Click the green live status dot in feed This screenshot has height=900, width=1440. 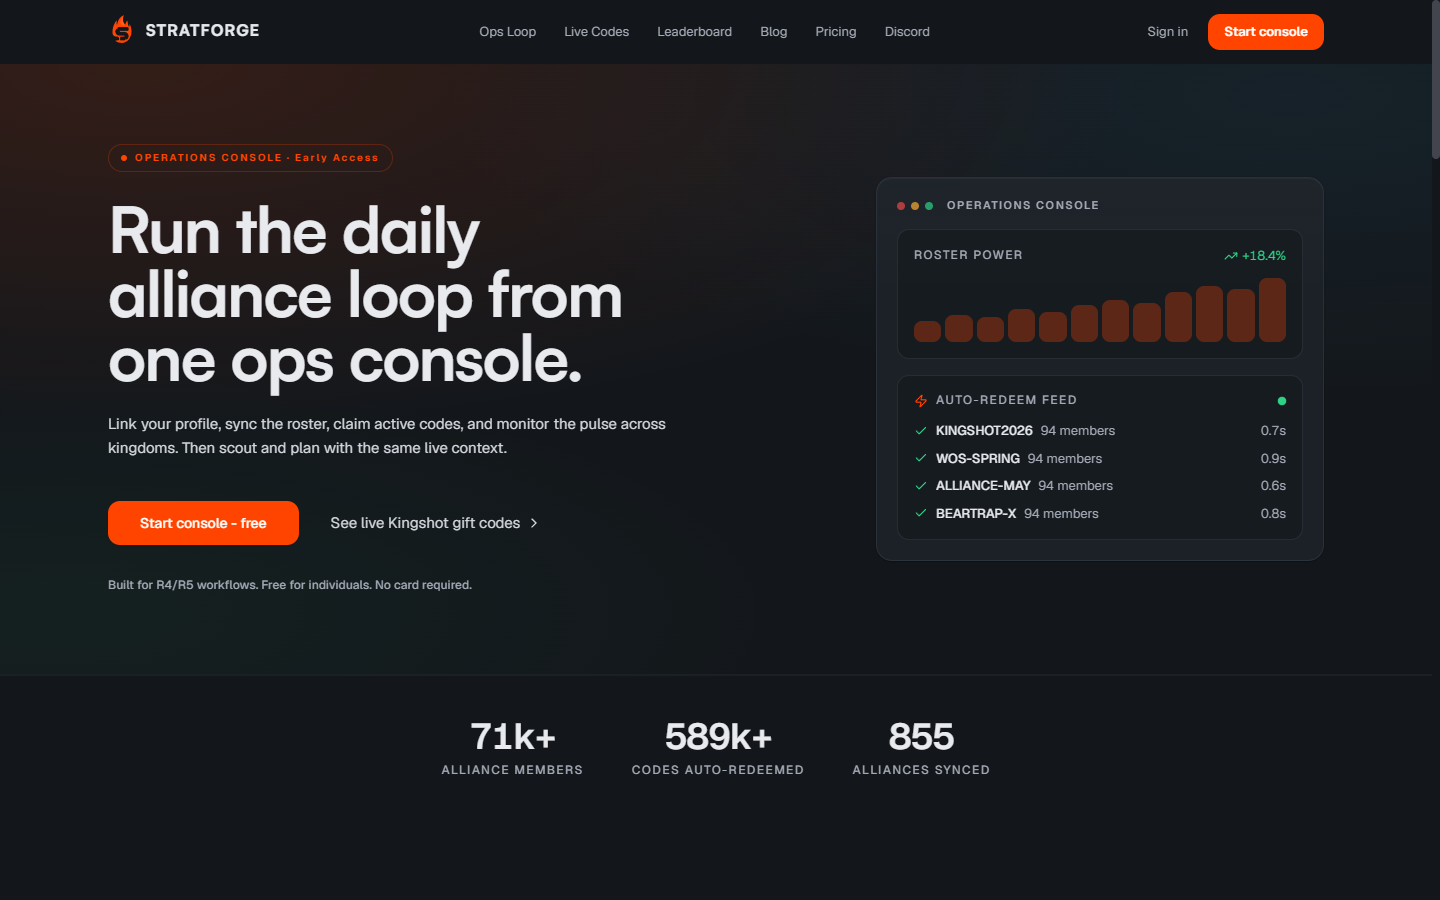click(1282, 401)
